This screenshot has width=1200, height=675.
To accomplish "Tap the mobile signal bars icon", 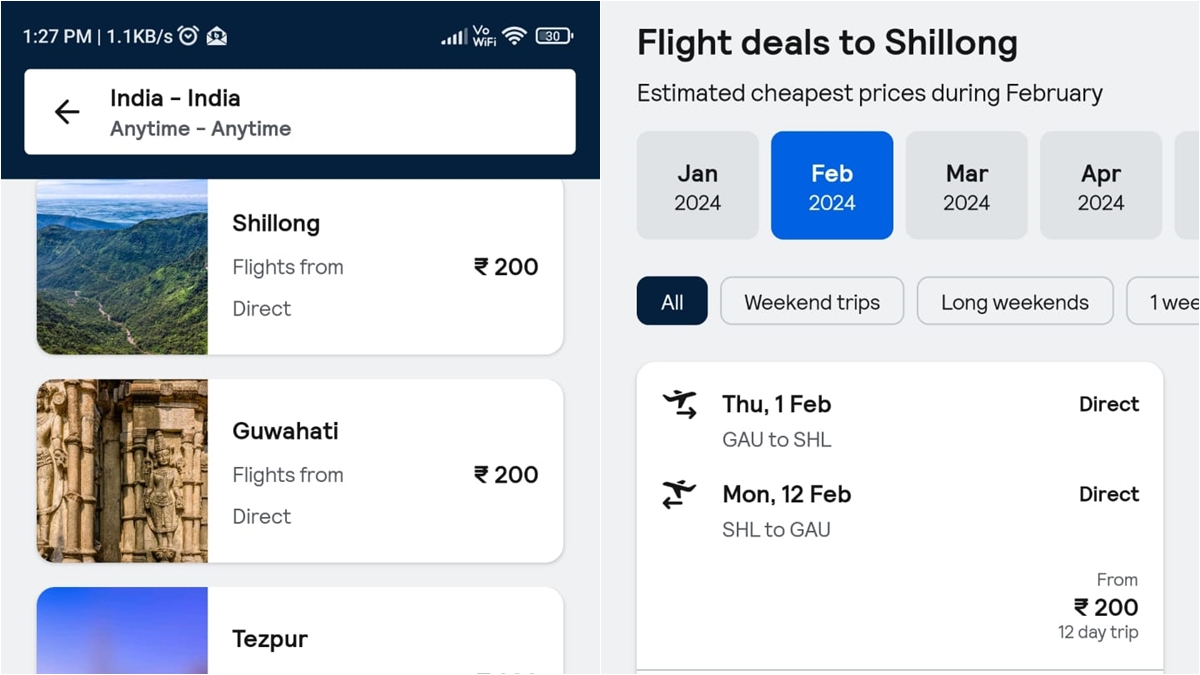I will pyautogui.click(x=454, y=37).
